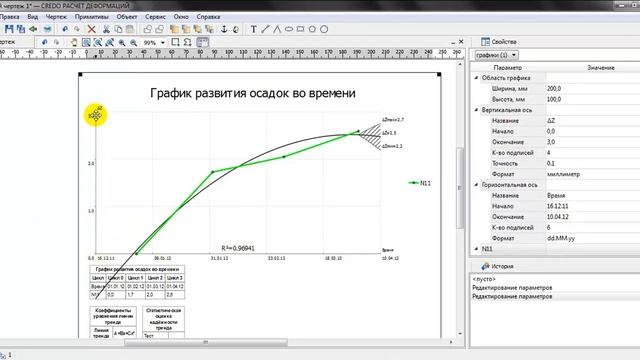Open the Объект menu

[127, 17]
